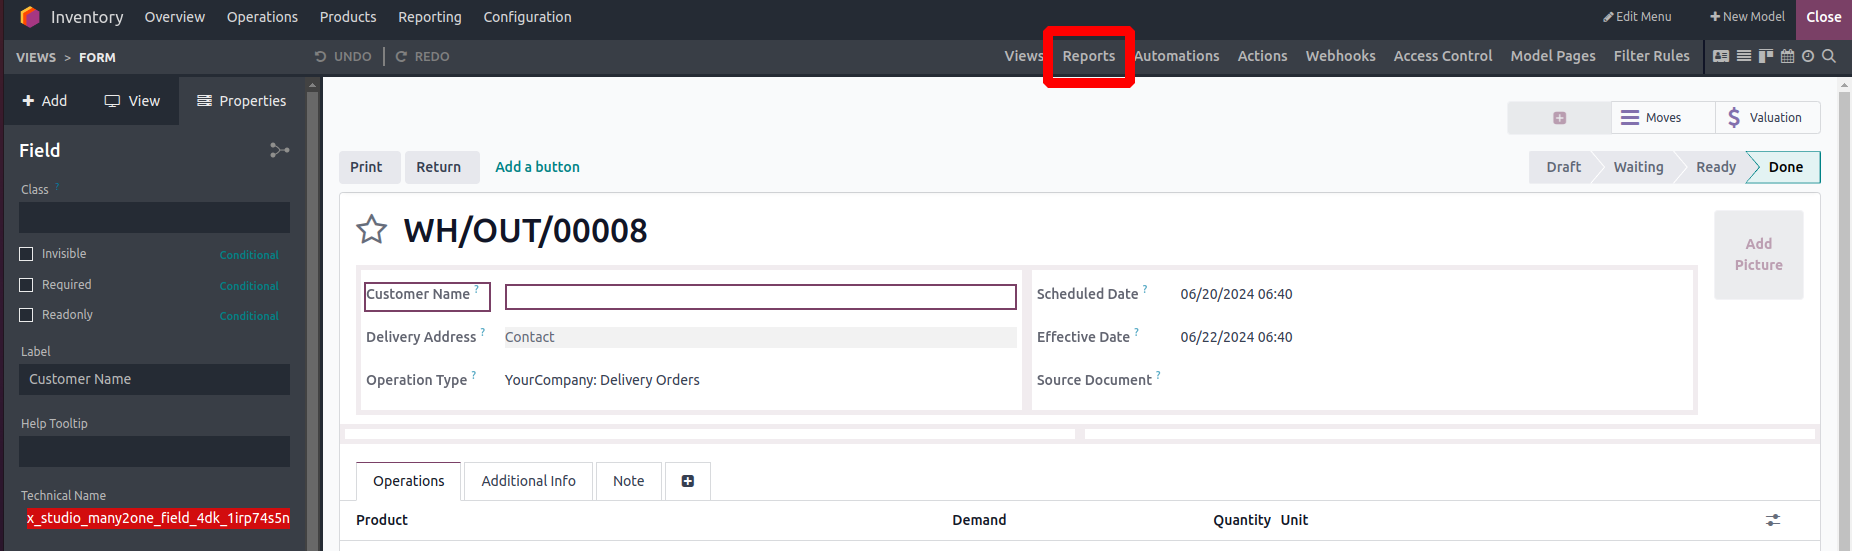
Task: Click the Add a button link
Action: pyautogui.click(x=537, y=167)
